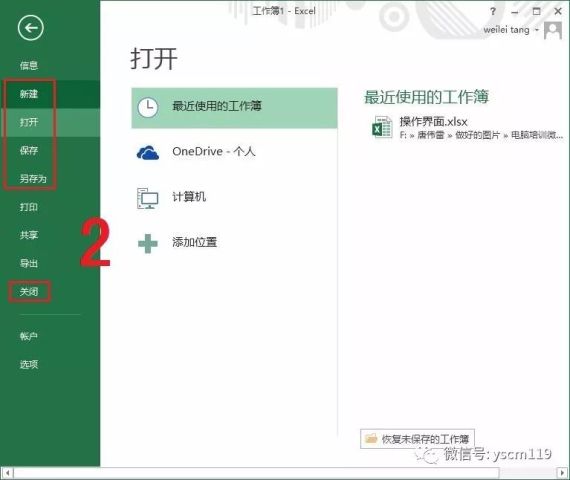The image size is (570, 480).
Task: Open the 打印 page
Action: [x=29, y=207]
